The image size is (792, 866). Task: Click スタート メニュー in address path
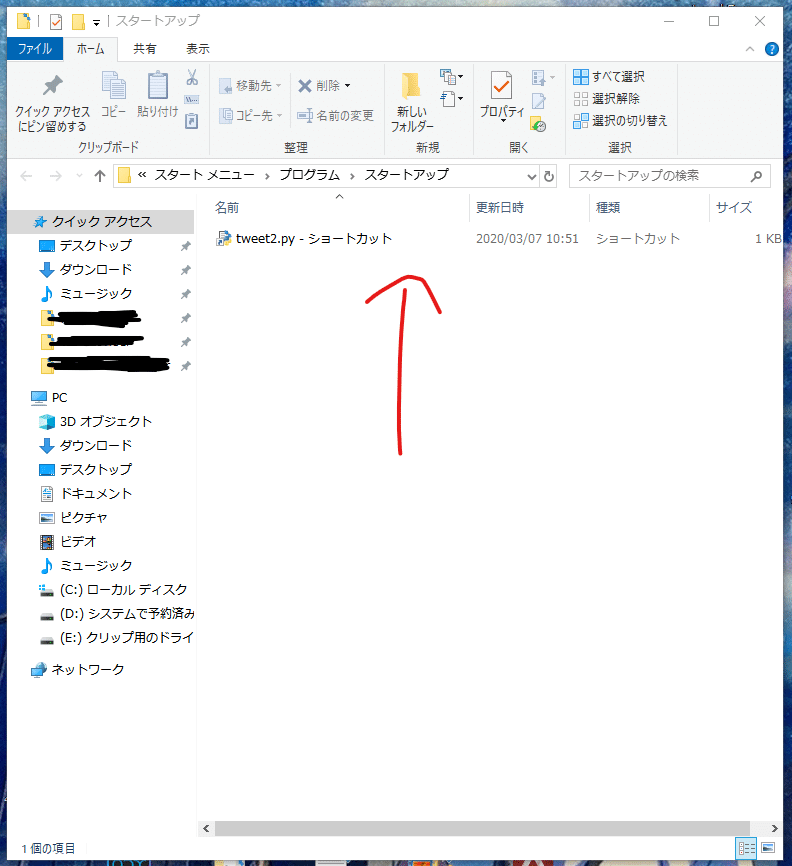click(x=204, y=175)
